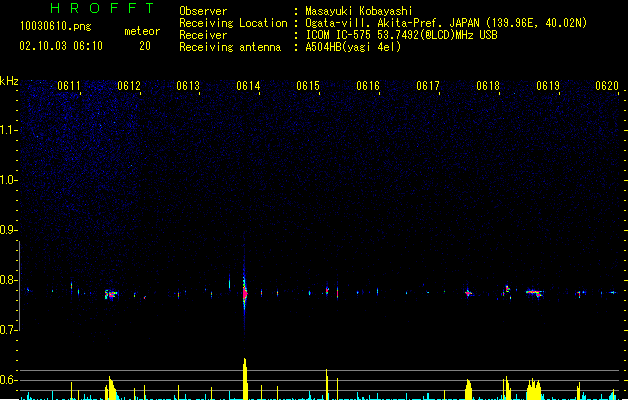Screen dimensions: 629x400
Task: Click the date stamp 02.10.03 06:10
Action: coord(61,46)
